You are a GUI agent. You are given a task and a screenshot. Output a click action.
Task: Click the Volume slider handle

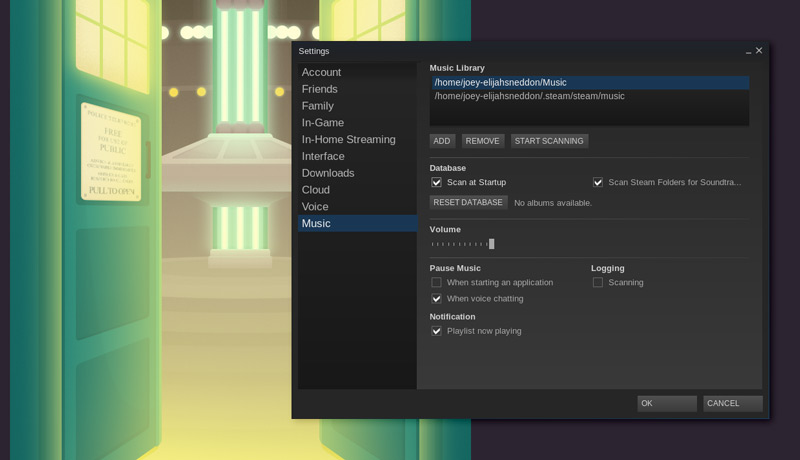pos(491,244)
